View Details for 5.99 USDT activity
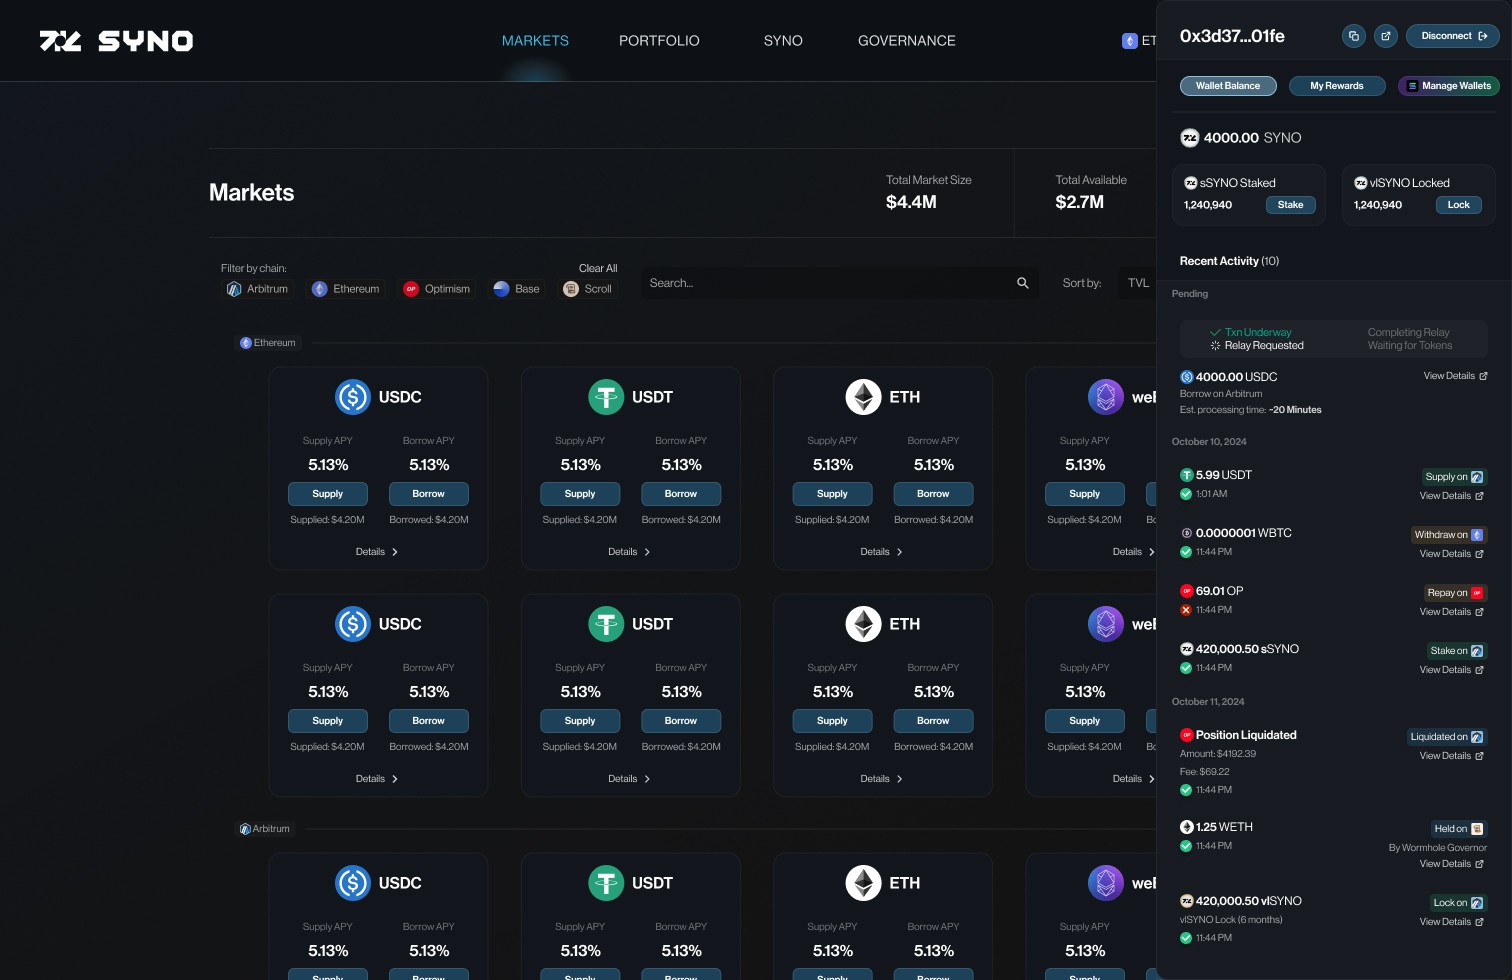Viewport: 1512px width, 980px height. coord(1452,496)
